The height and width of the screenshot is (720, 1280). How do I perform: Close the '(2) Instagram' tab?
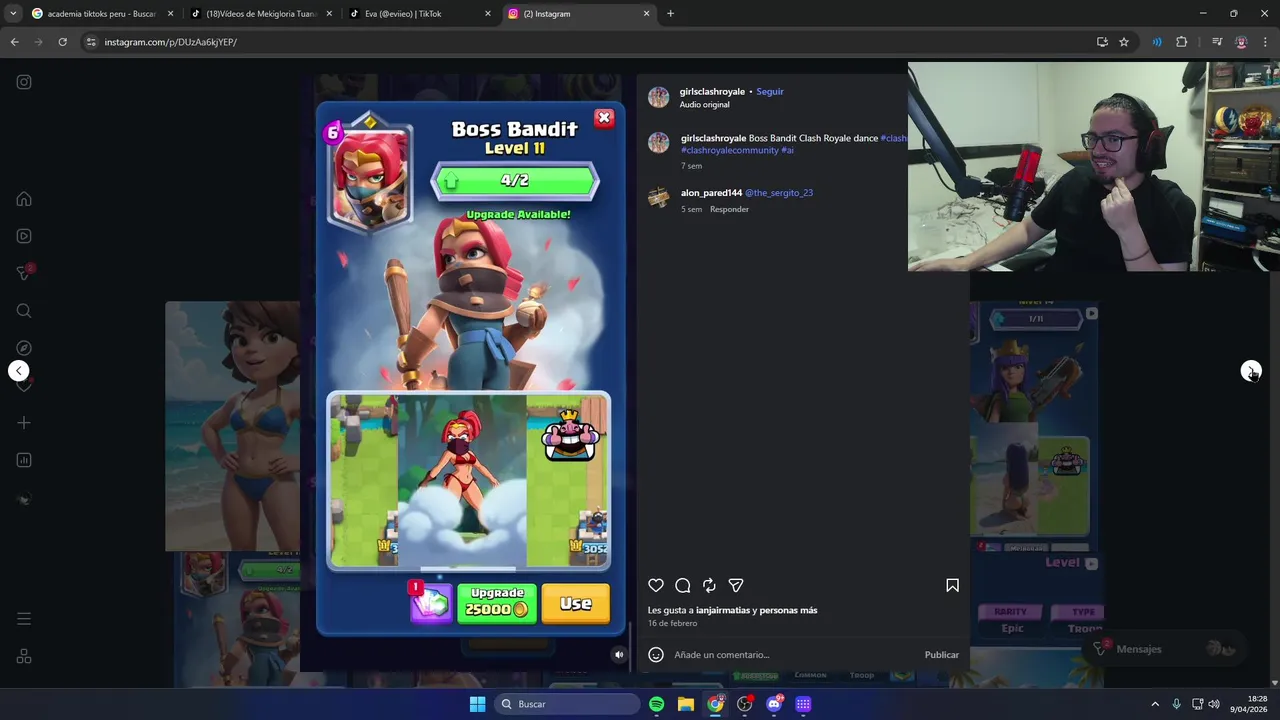(x=646, y=14)
